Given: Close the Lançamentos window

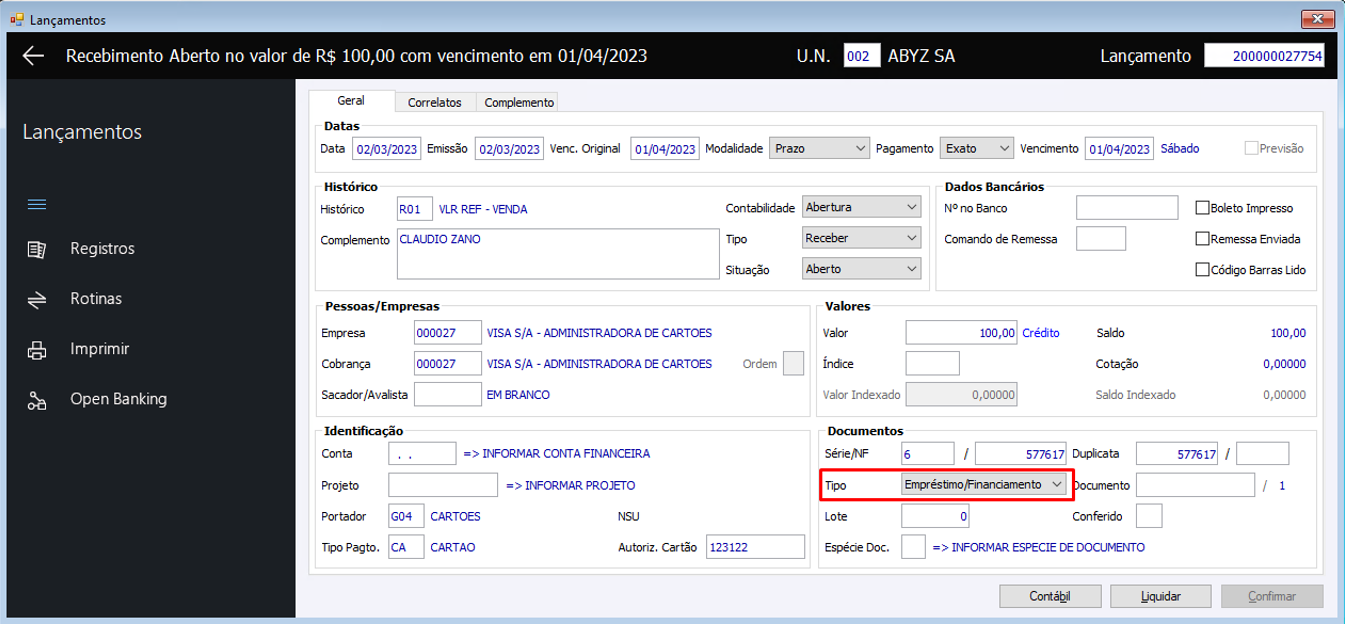Looking at the screenshot, I should pos(1316,19).
